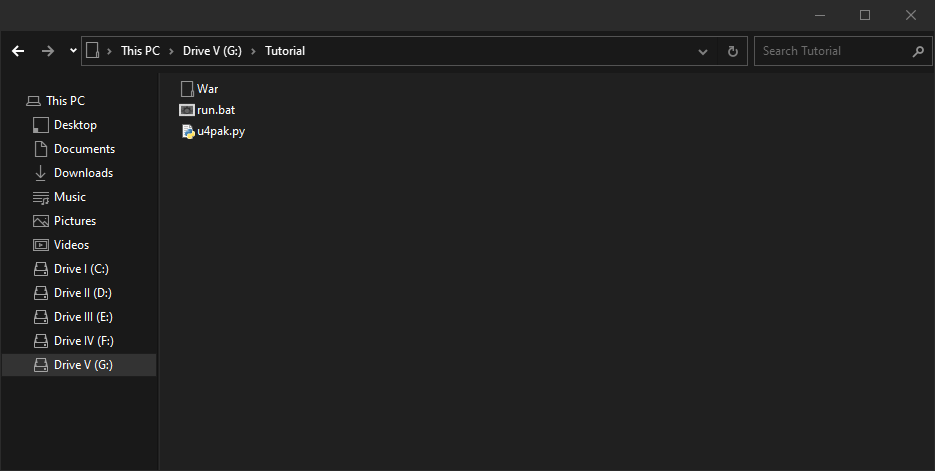Expand the address bar history dropdown
Screen dimensions: 935x471
pos(704,51)
